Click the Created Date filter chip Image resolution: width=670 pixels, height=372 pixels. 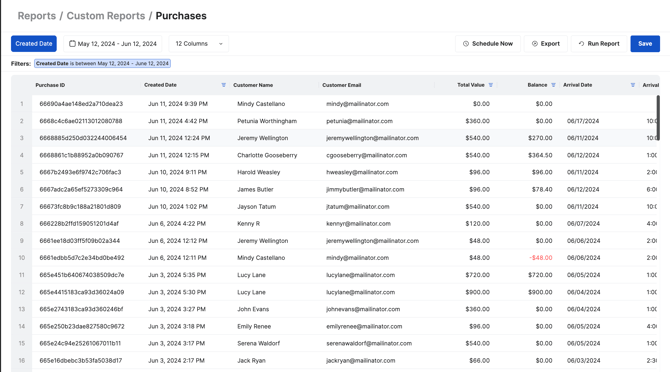tap(103, 64)
